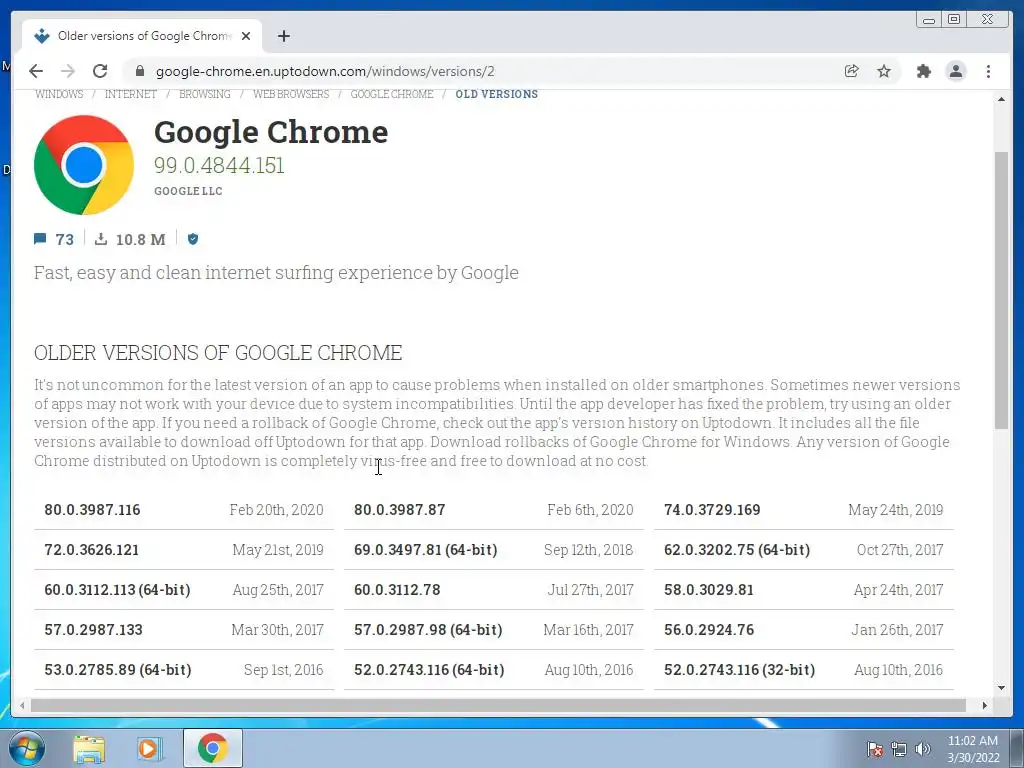
Task: Select version 60.0.3112.113 (64-bit)
Action: pyautogui.click(x=118, y=590)
